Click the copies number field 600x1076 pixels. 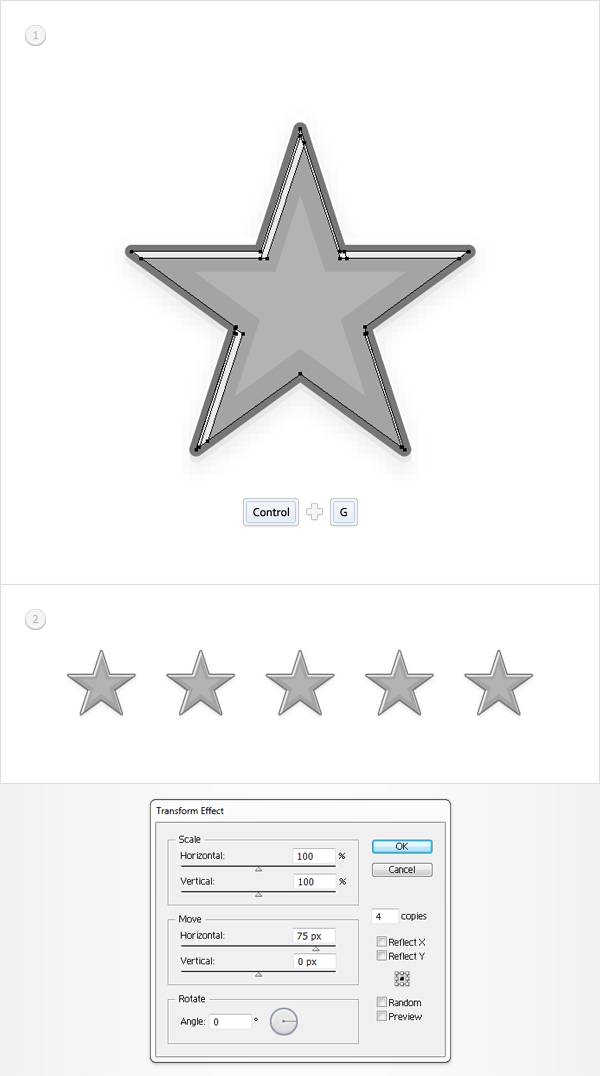[385, 916]
